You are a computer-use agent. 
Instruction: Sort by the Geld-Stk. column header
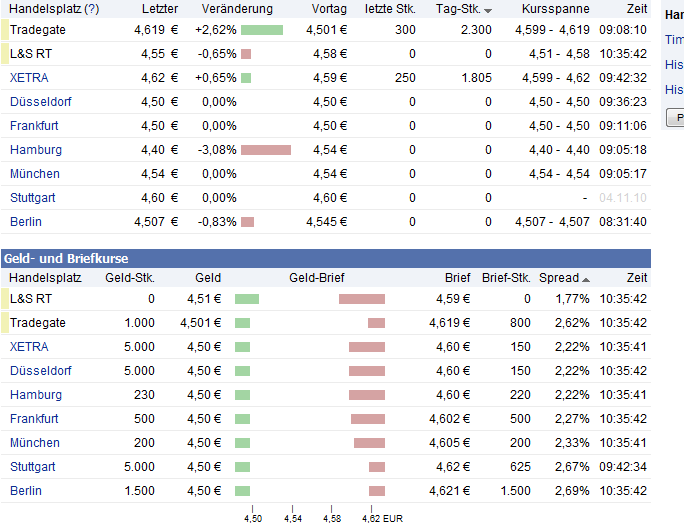pyautogui.click(x=130, y=278)
